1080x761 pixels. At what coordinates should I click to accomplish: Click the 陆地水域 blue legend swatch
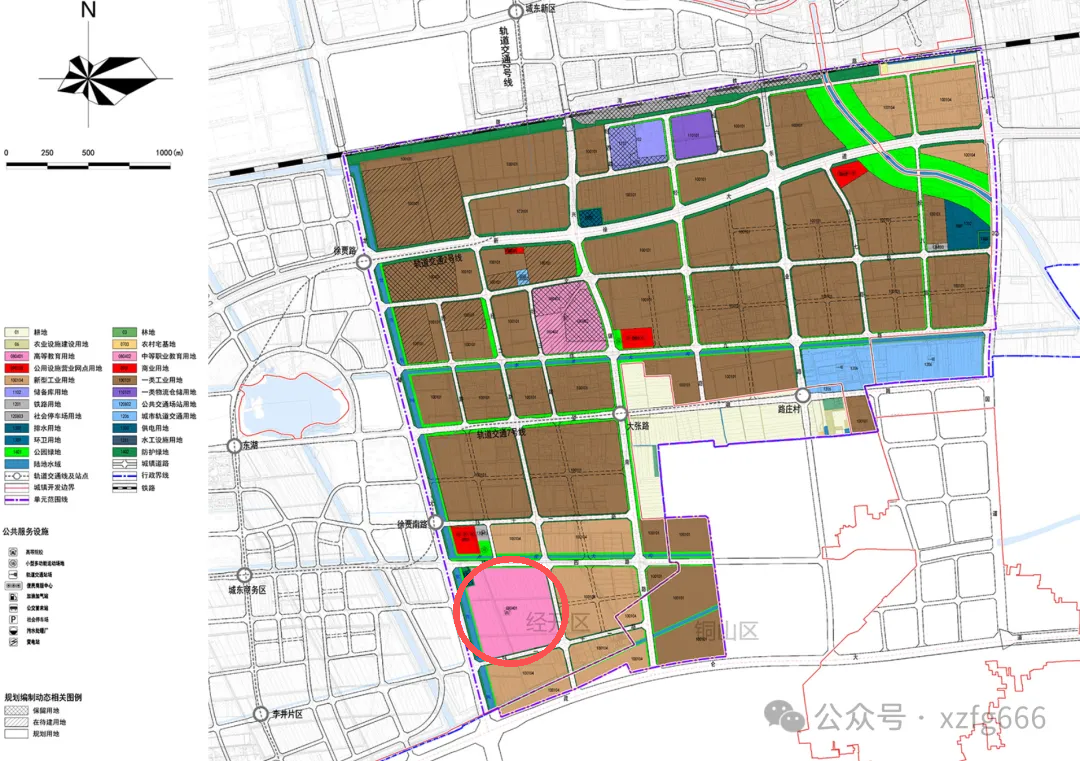[17, 464]
